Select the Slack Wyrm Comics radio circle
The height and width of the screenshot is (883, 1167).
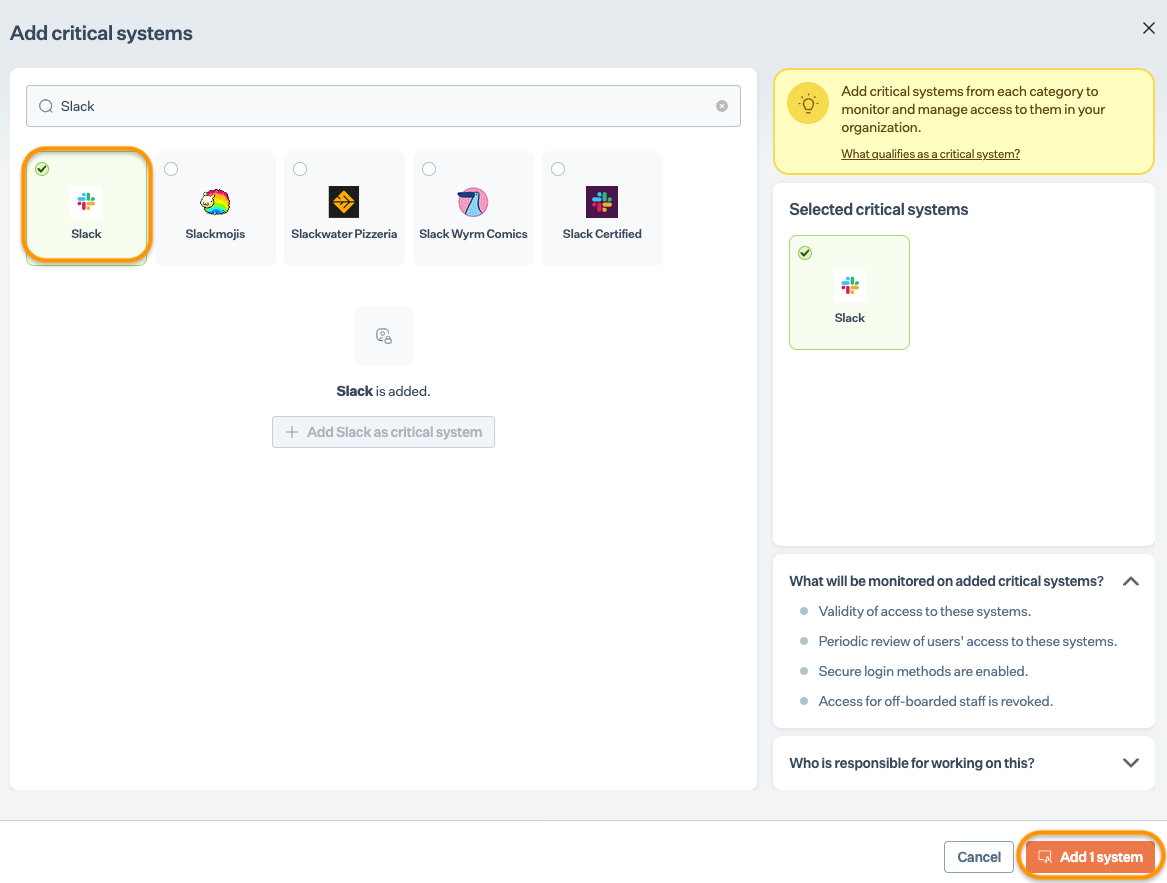point(429,169)
